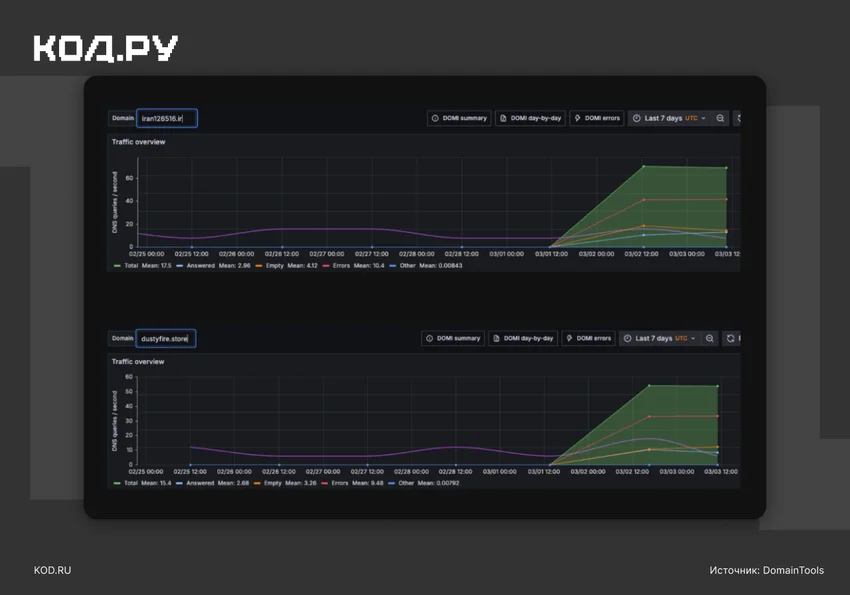The width and height of the screenshot is (850, 595).
Task: Open DOMI errors link in the dustyfire.store dashboard
Action: click(x=589, y=338)
